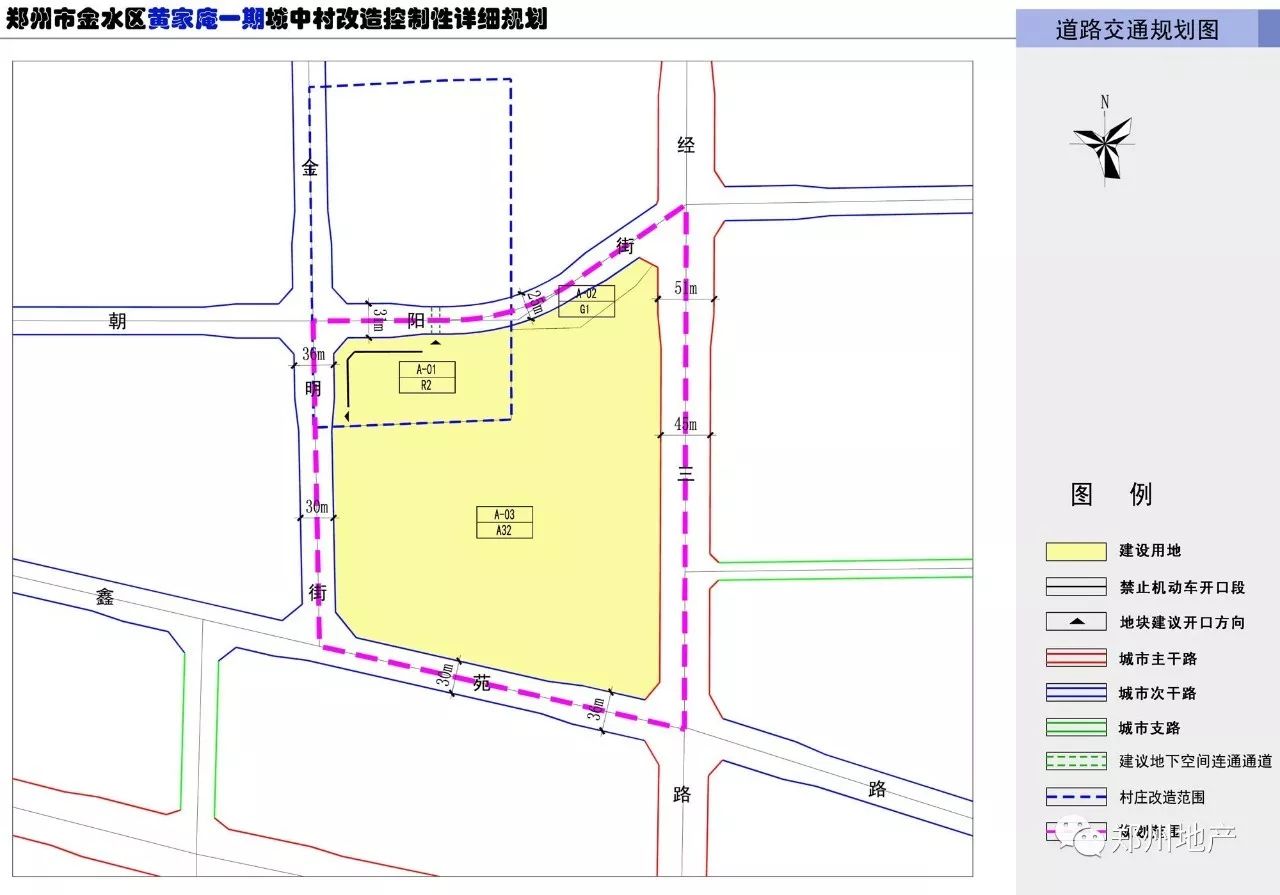Select the red 城市主干路 legend swatch
Screen dimensions: 1280x895
coord(1076,658)
